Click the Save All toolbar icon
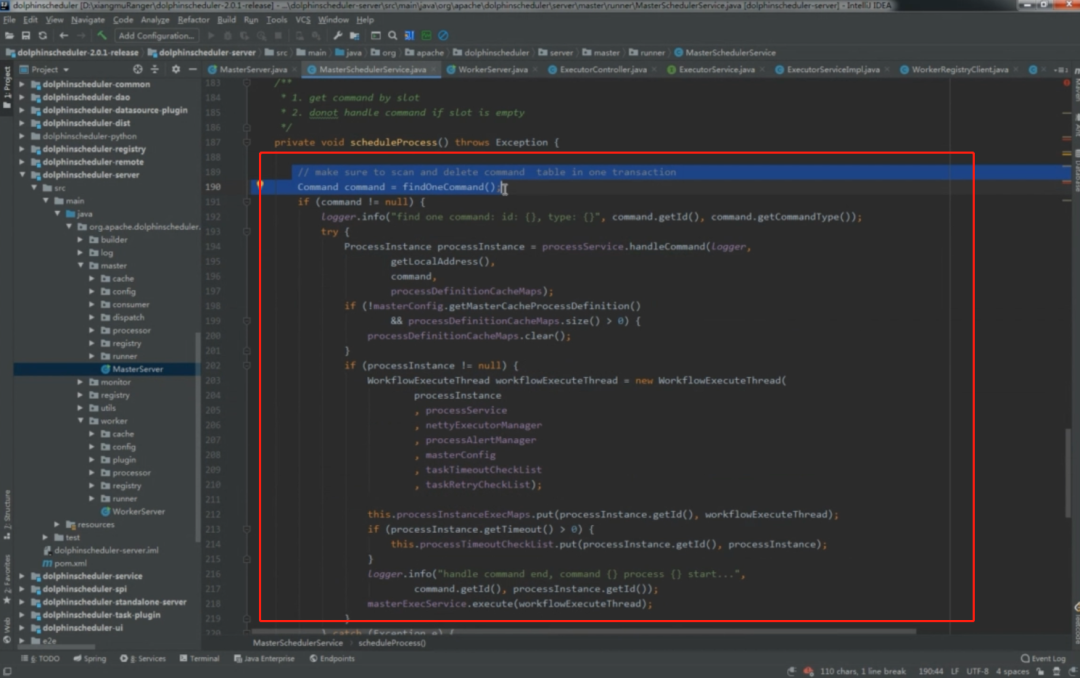 coord(25,35)
